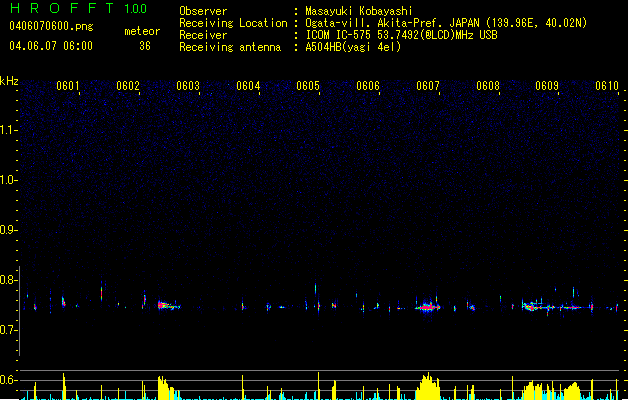
Task: Click the meteor count 36
Action: pyautogui.click(x=145, y=46)
